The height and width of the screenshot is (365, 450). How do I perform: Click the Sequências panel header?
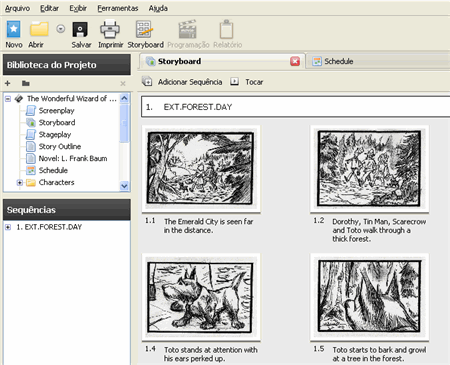click(67, 210)
